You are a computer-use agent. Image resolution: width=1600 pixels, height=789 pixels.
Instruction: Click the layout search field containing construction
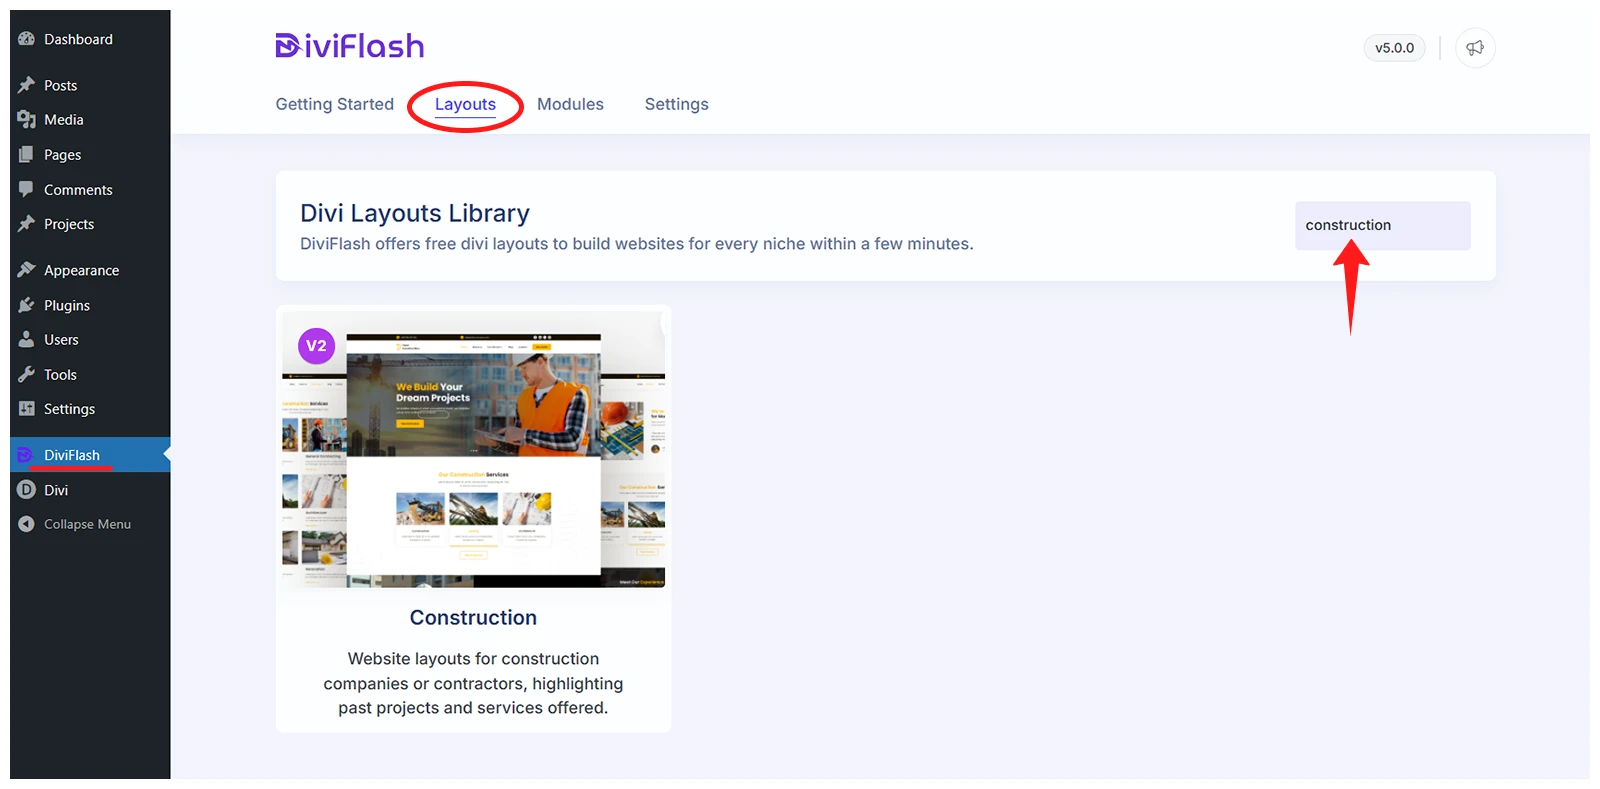[x=1382, y=225]
